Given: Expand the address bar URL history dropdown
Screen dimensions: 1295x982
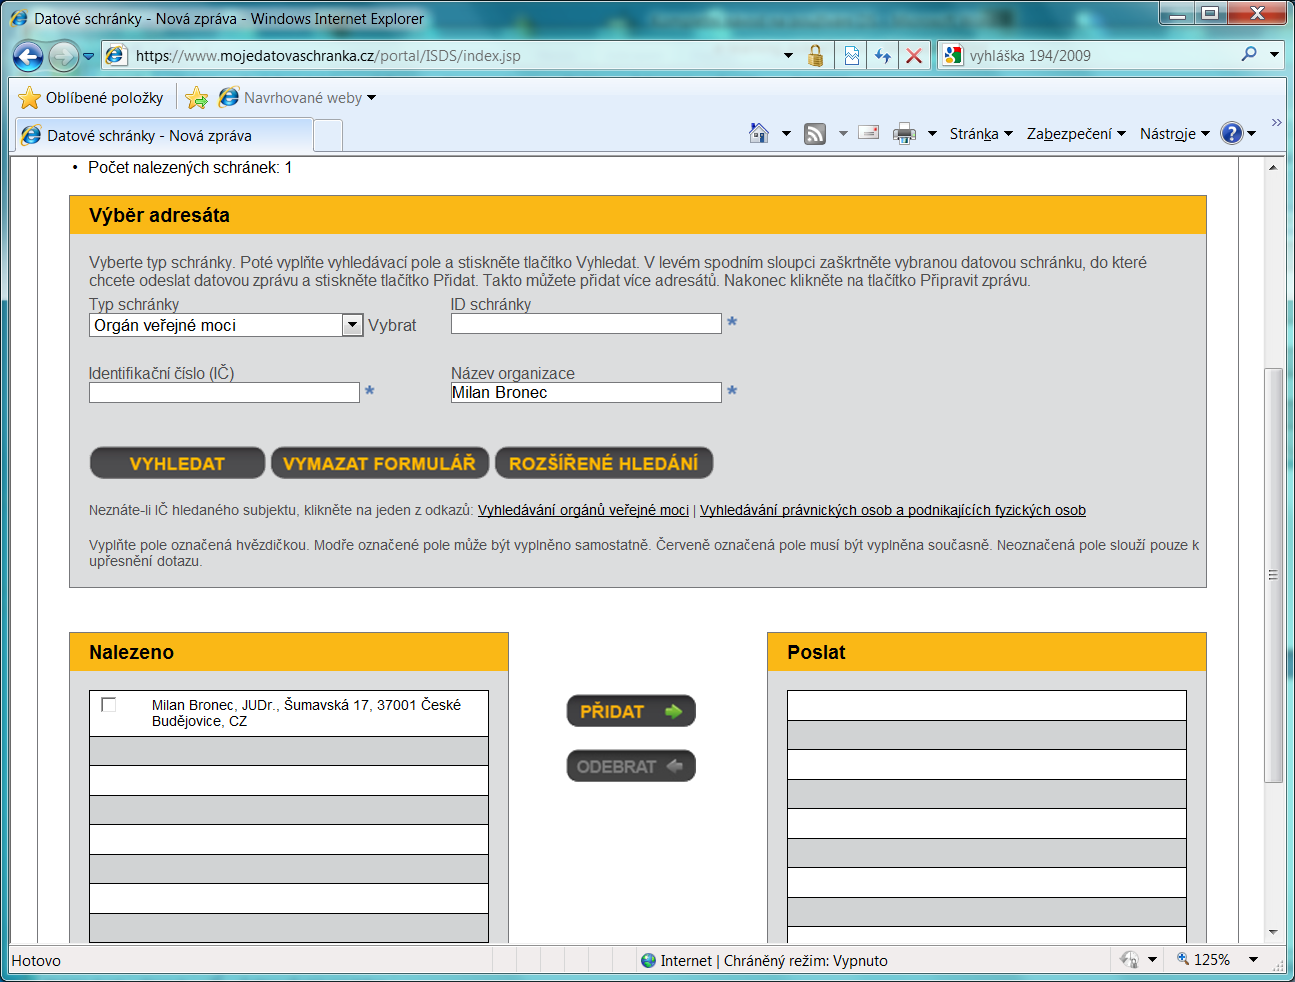Looking at the screenshot, I should (x=788, y=56).
